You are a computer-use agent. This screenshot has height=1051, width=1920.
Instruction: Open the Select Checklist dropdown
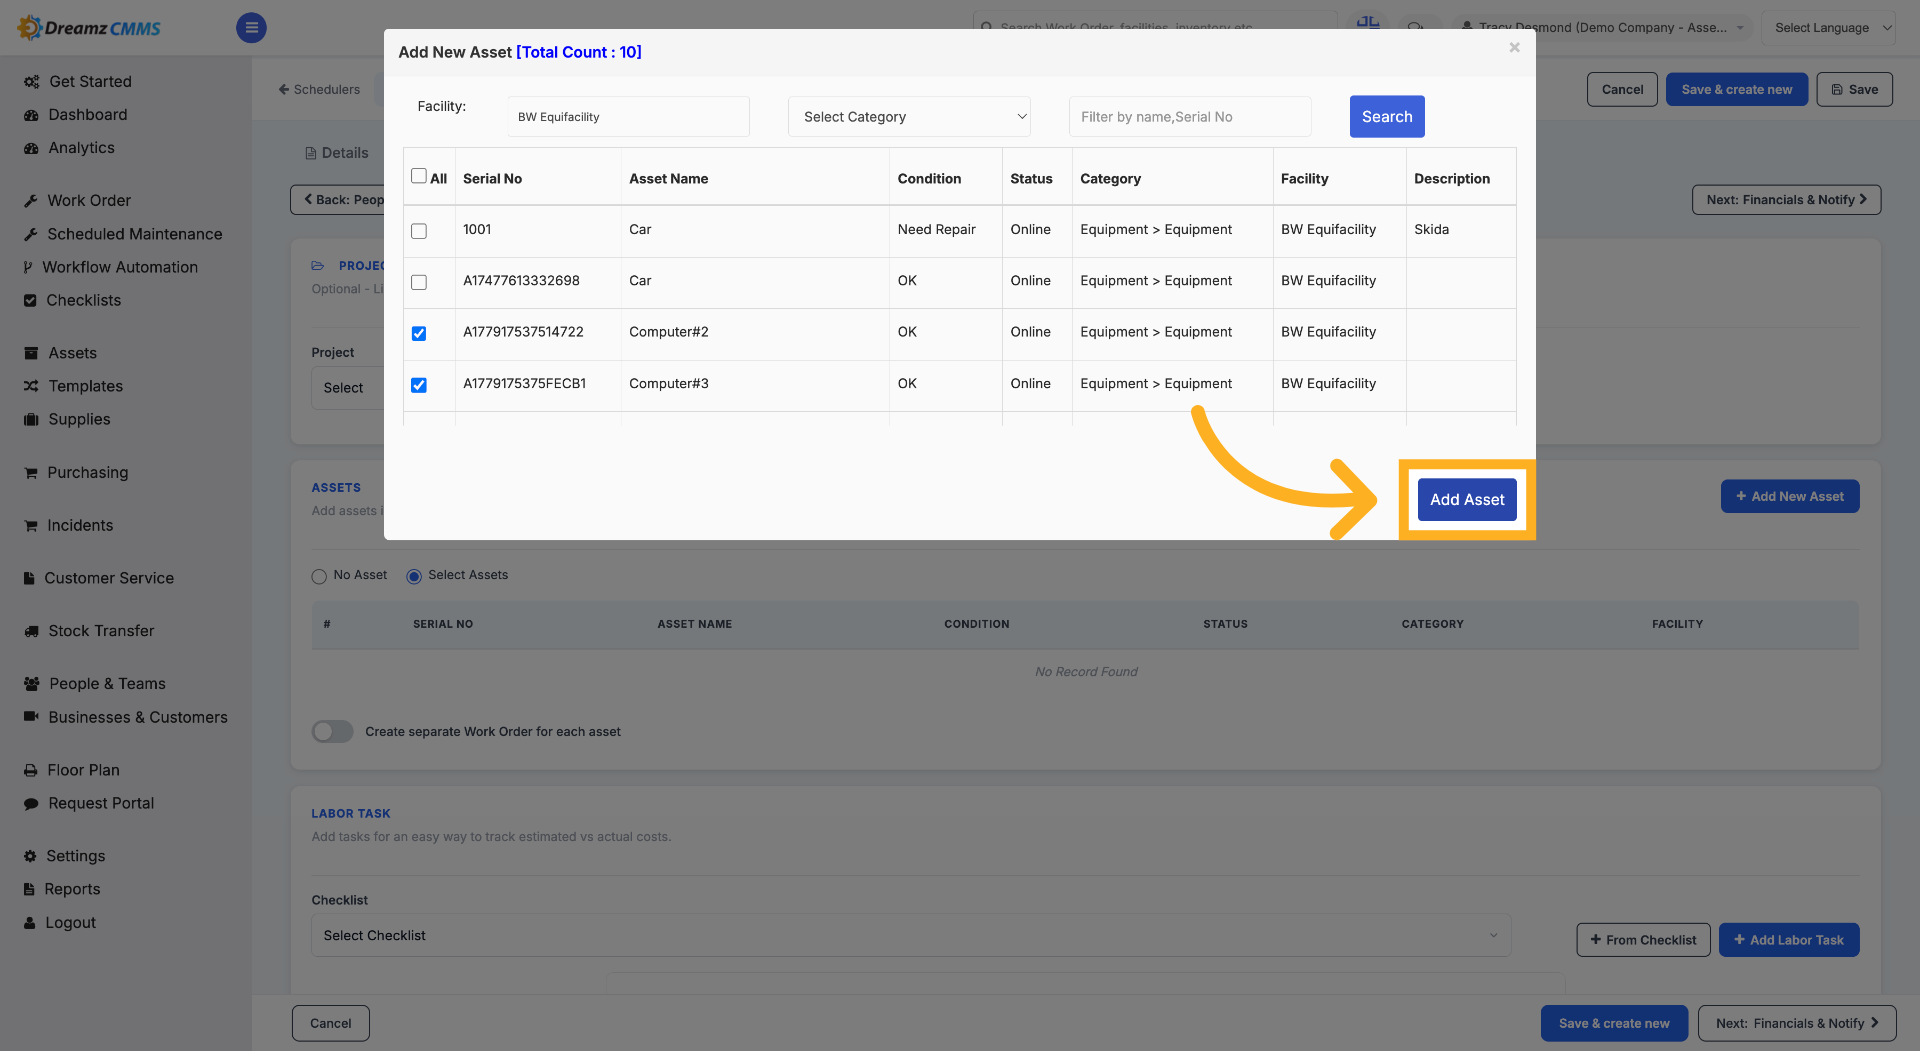pyautogui.click(x=910, y=936)
